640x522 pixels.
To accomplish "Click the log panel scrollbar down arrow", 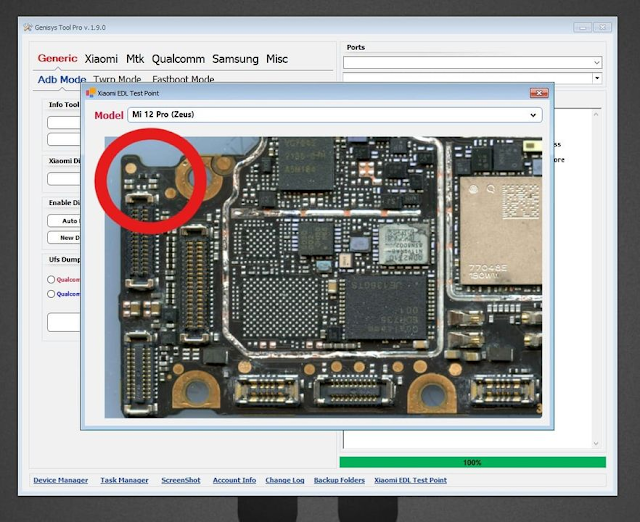I will pos(596,444).
